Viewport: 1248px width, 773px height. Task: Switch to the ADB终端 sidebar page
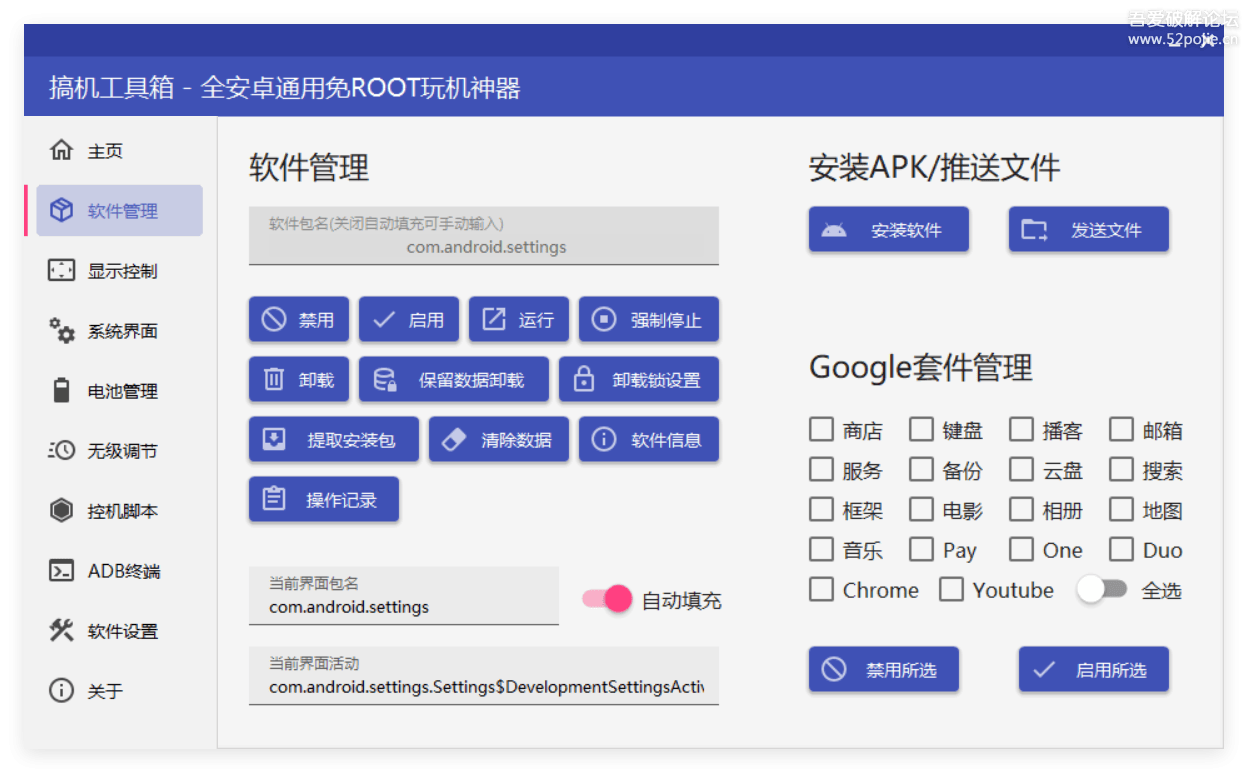[x=120, y=571]
